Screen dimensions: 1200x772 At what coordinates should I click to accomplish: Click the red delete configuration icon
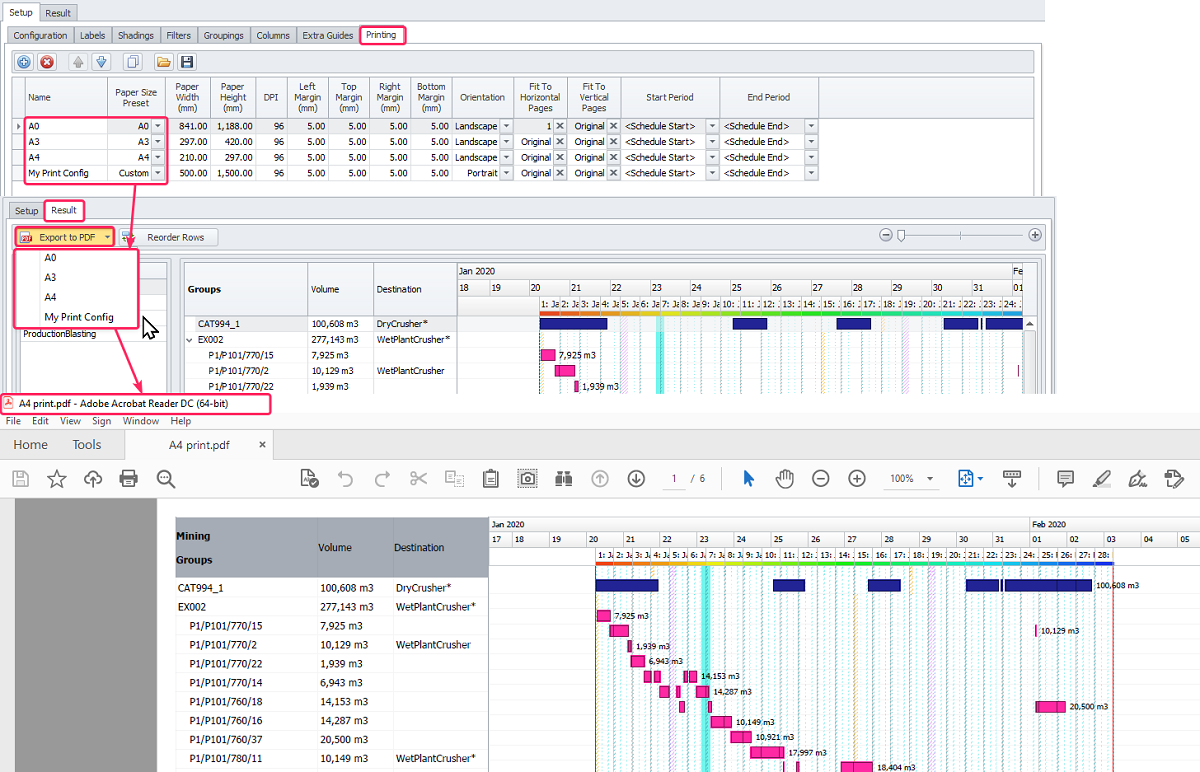[47, 62]
